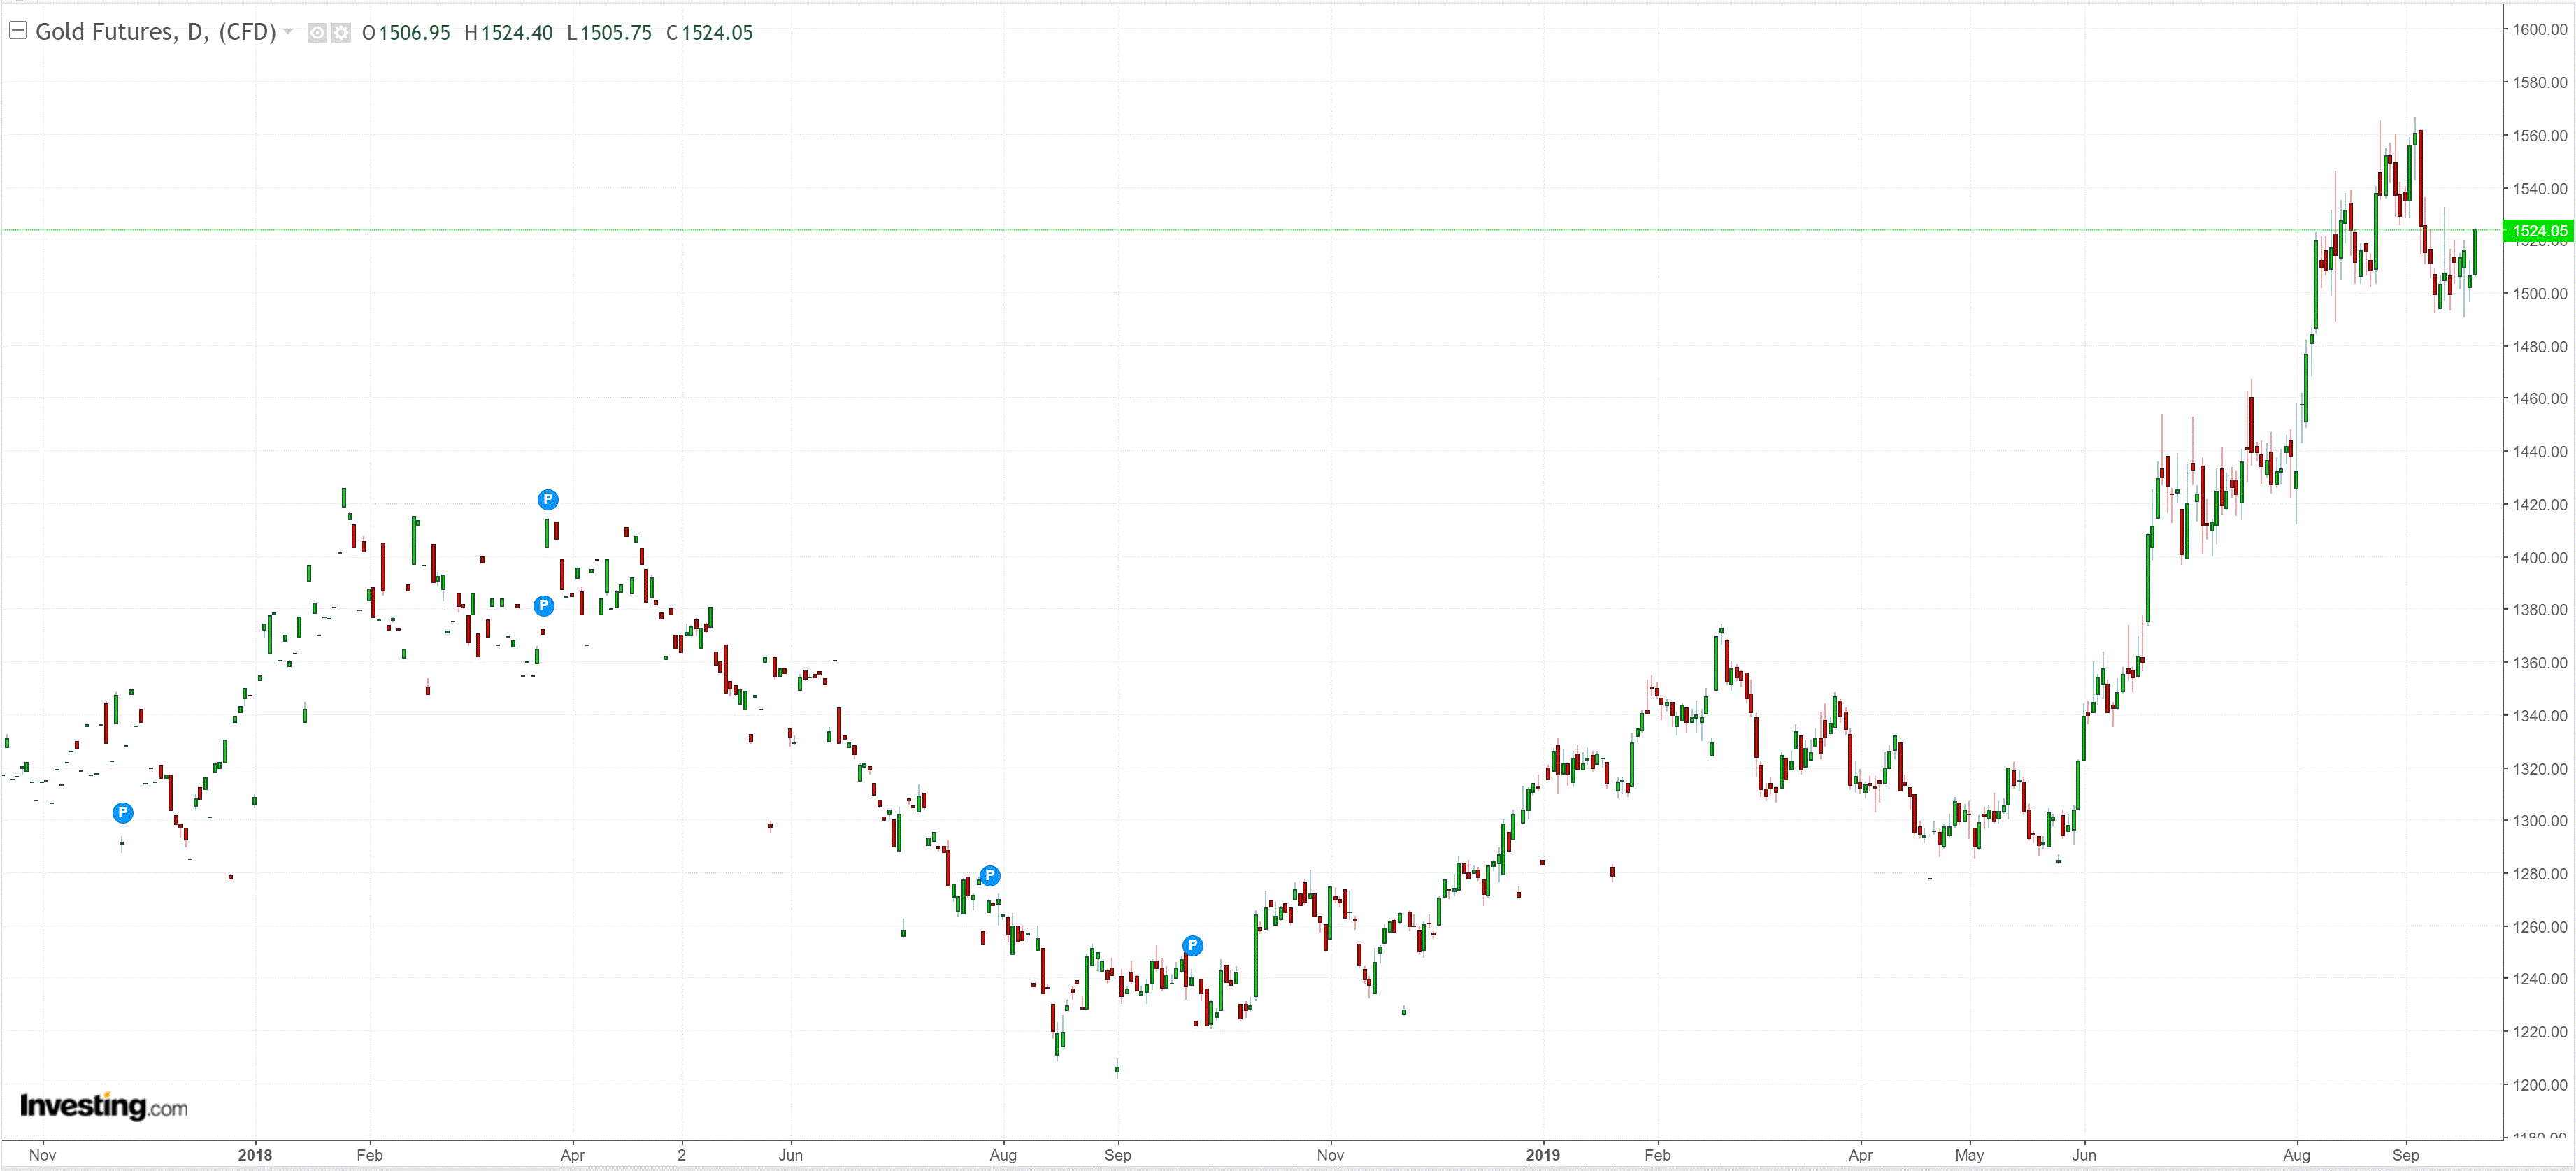
Task: Open the Gold Futures title dropdown arrow
Action: pos(288,32)
